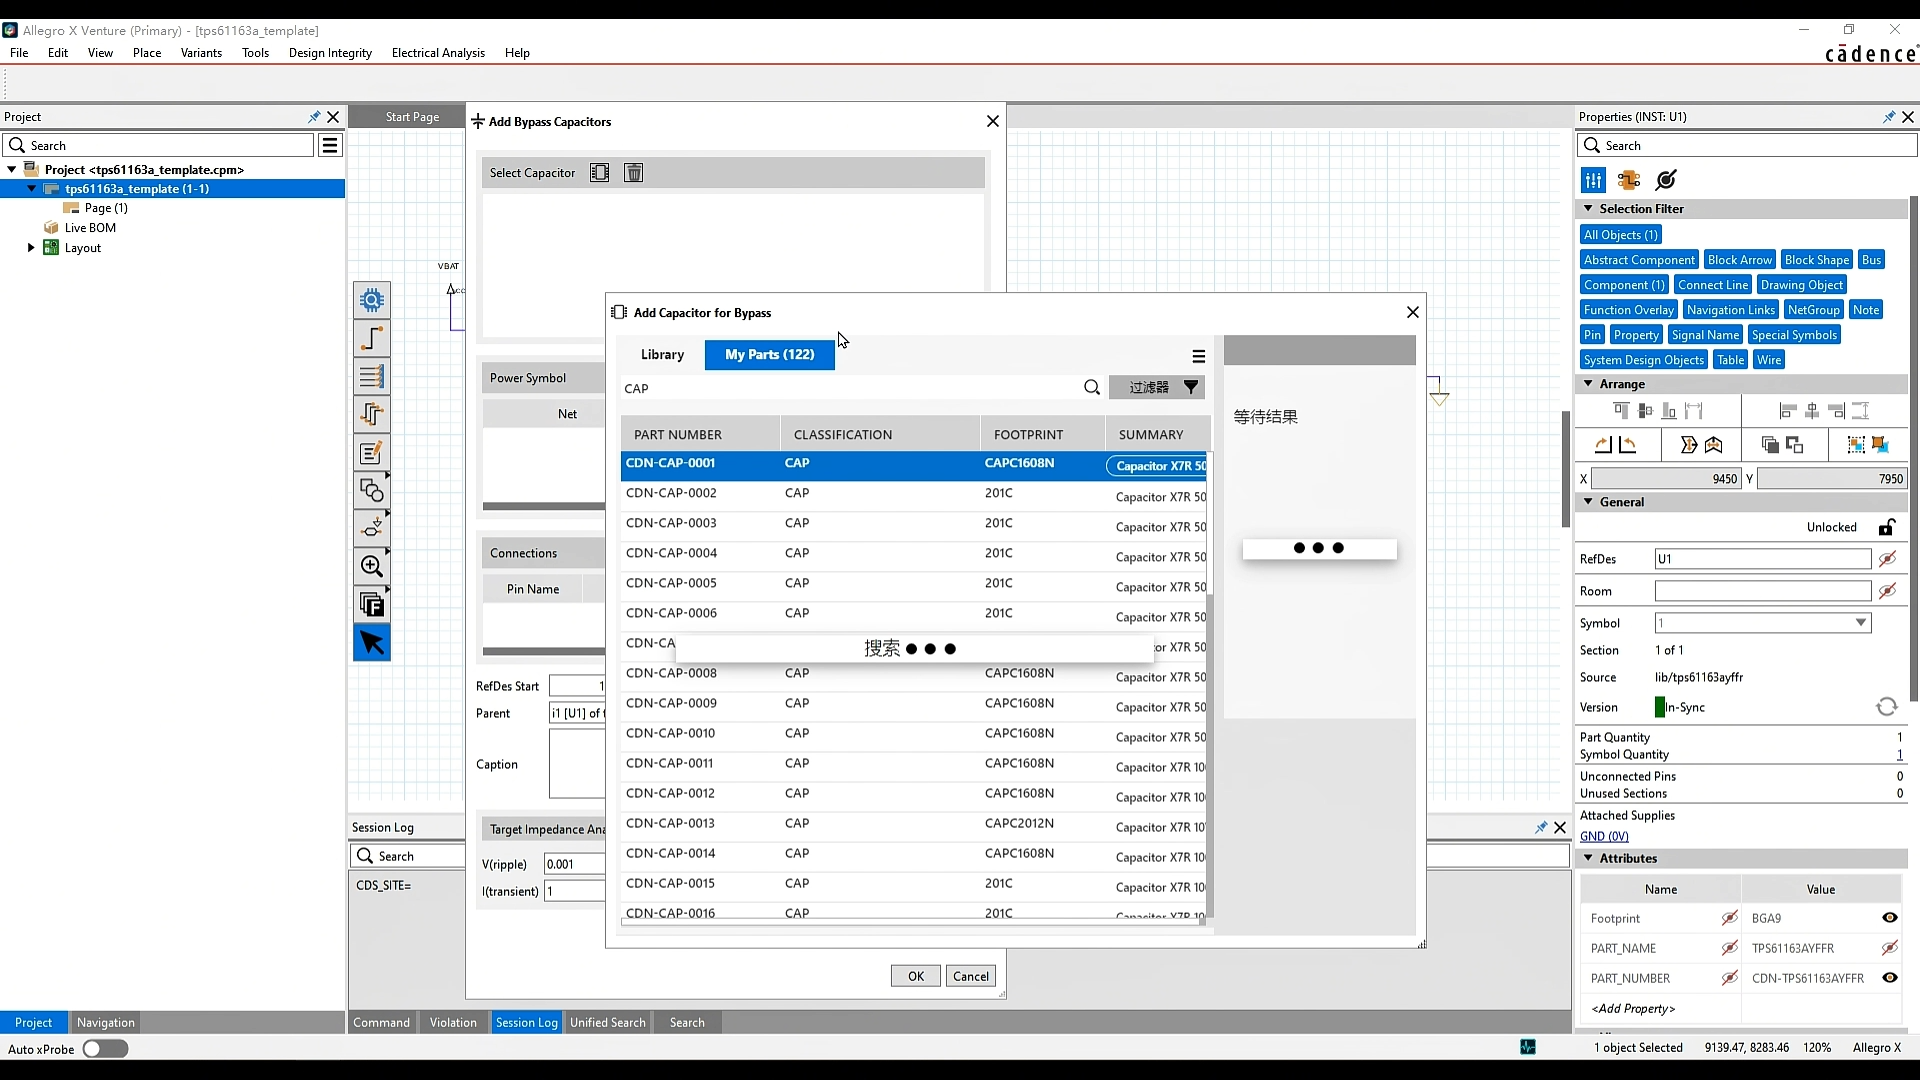Refresh the In-Sync version status

point(1887,707)
